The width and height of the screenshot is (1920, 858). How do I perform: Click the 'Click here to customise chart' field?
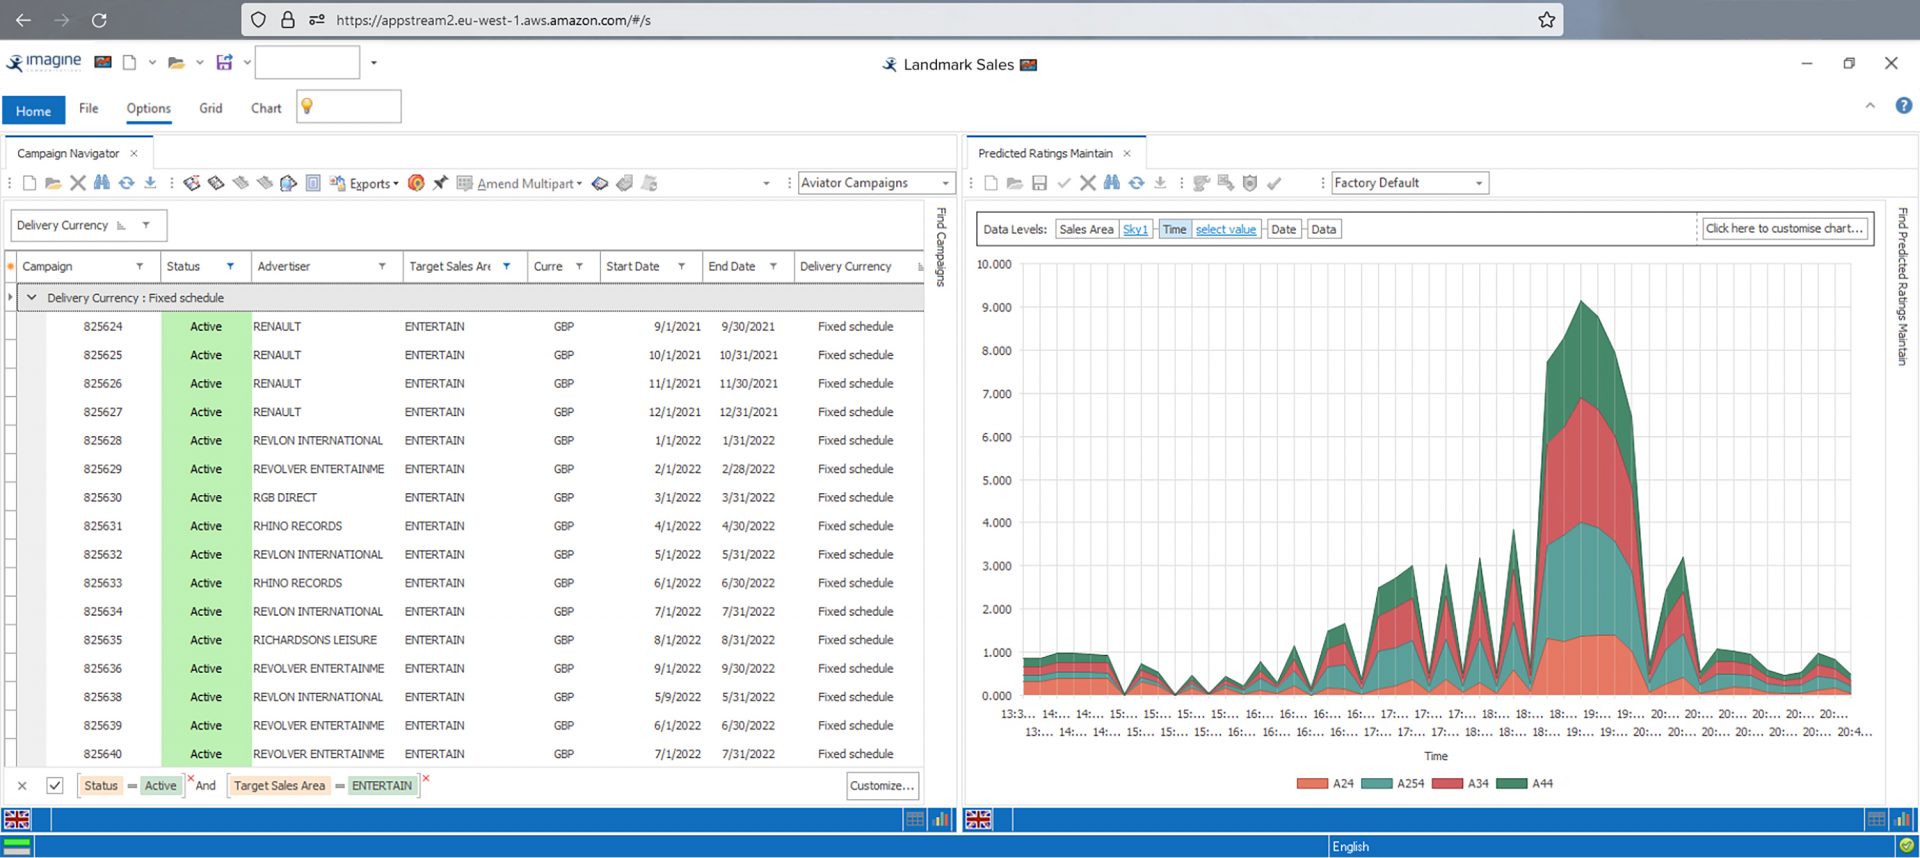coord(1784,229)
